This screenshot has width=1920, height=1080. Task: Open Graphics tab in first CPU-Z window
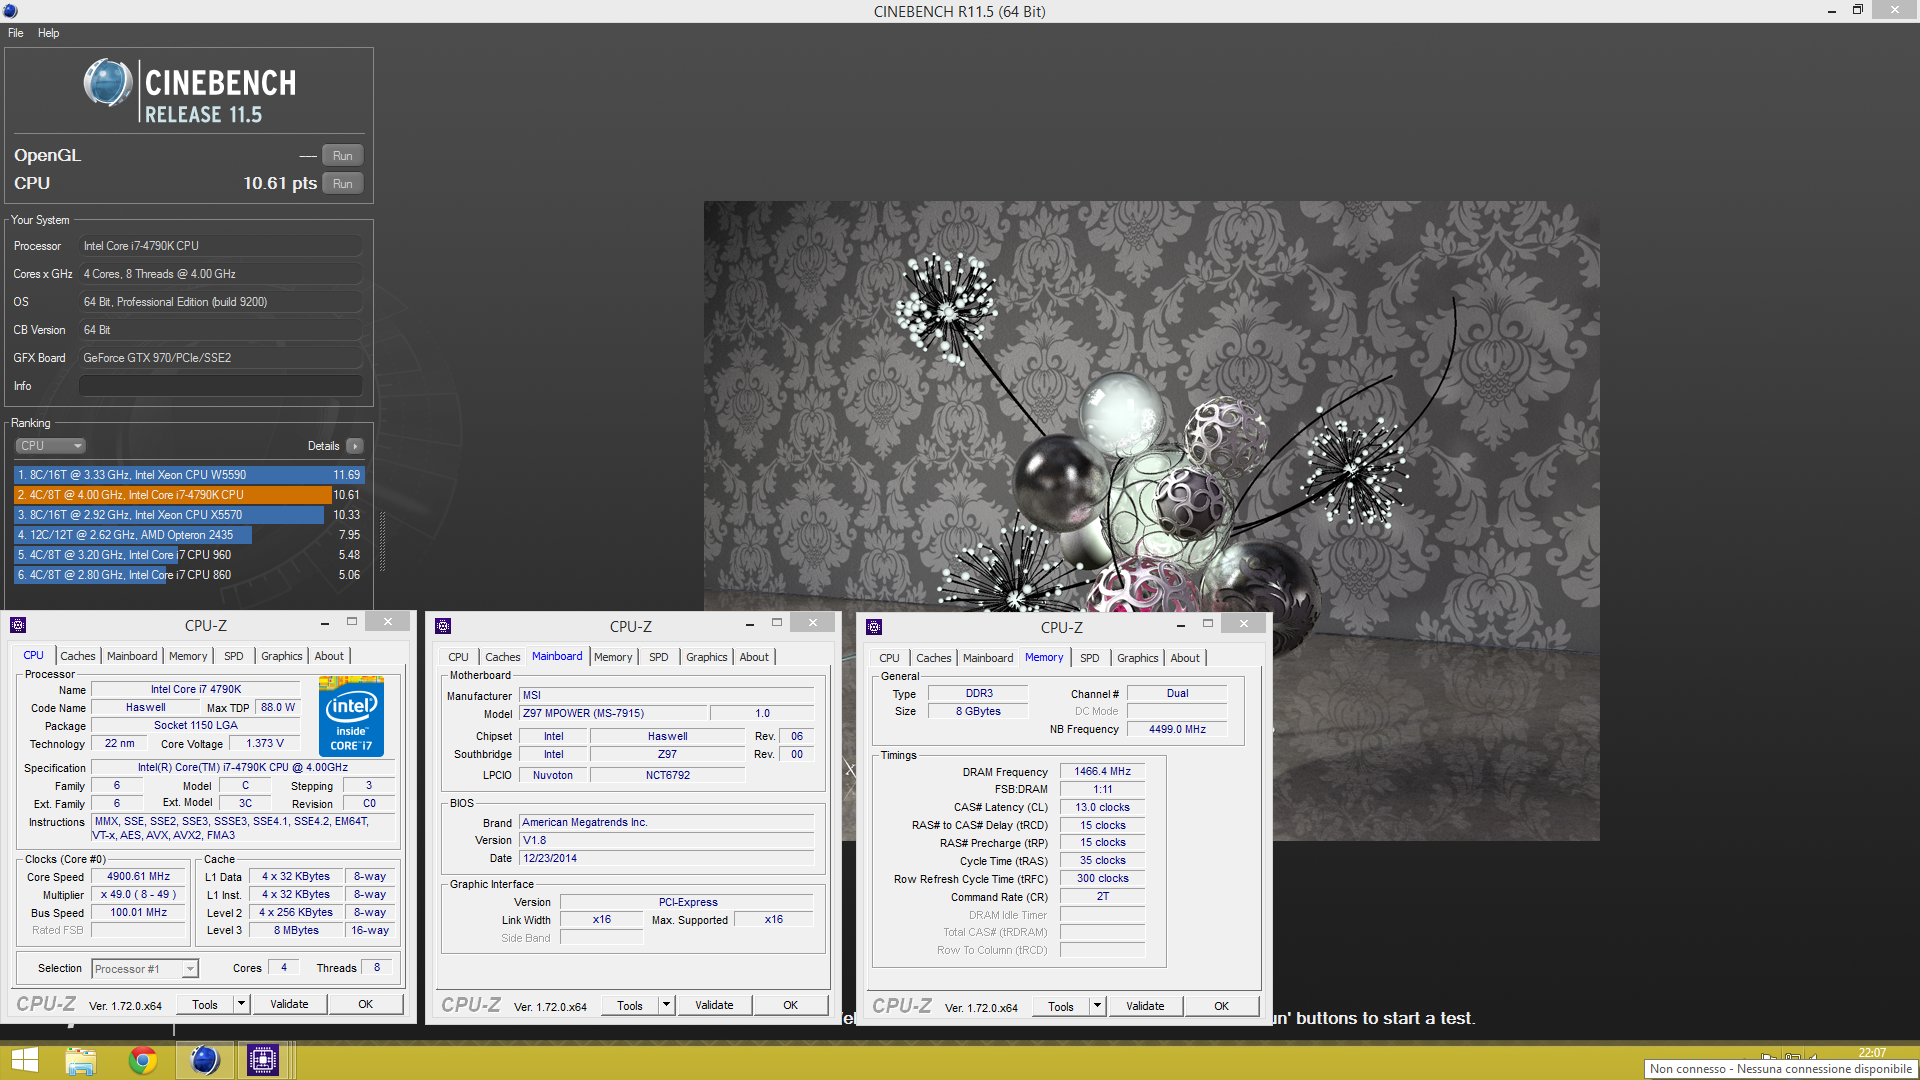point(282,656)
